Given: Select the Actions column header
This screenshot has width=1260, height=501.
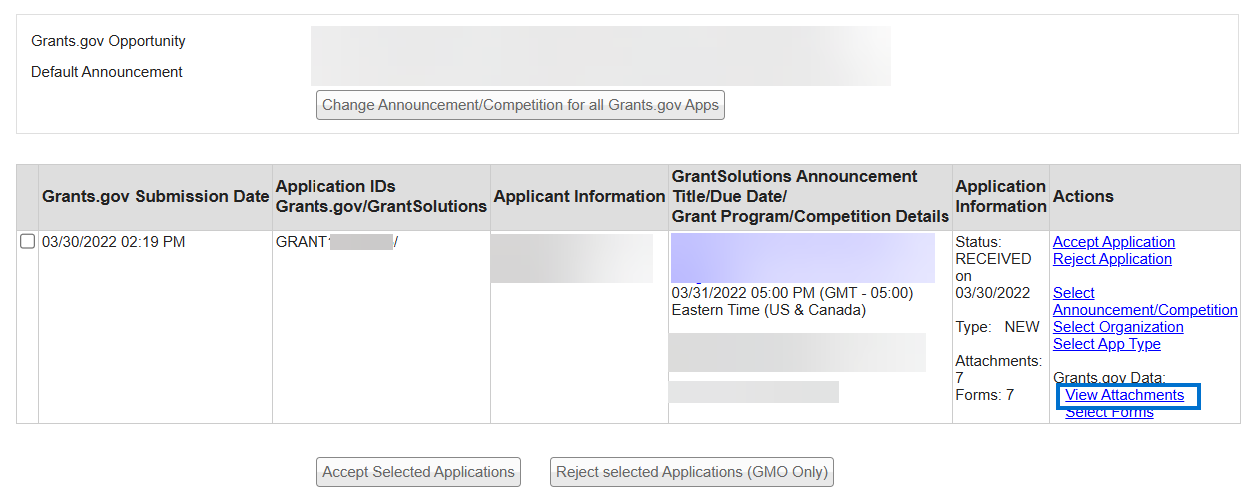Looking at the screenshot, I should click(x=1083, y=197).
